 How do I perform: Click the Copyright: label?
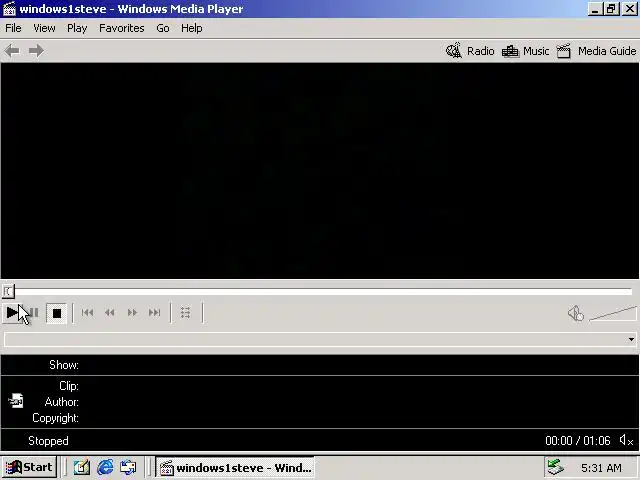click(55, 418)
